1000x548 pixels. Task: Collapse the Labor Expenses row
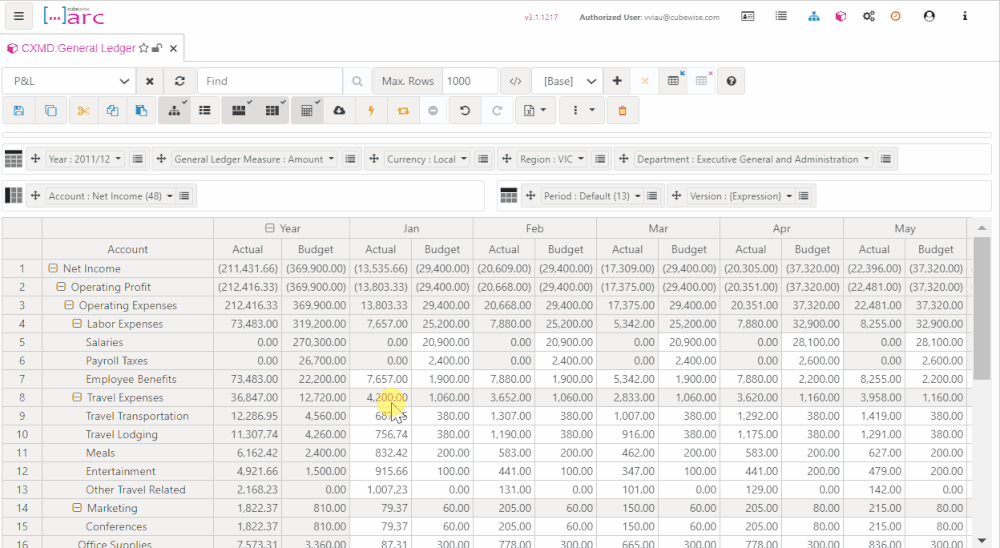pyautogui.click(x=77, y=324)
